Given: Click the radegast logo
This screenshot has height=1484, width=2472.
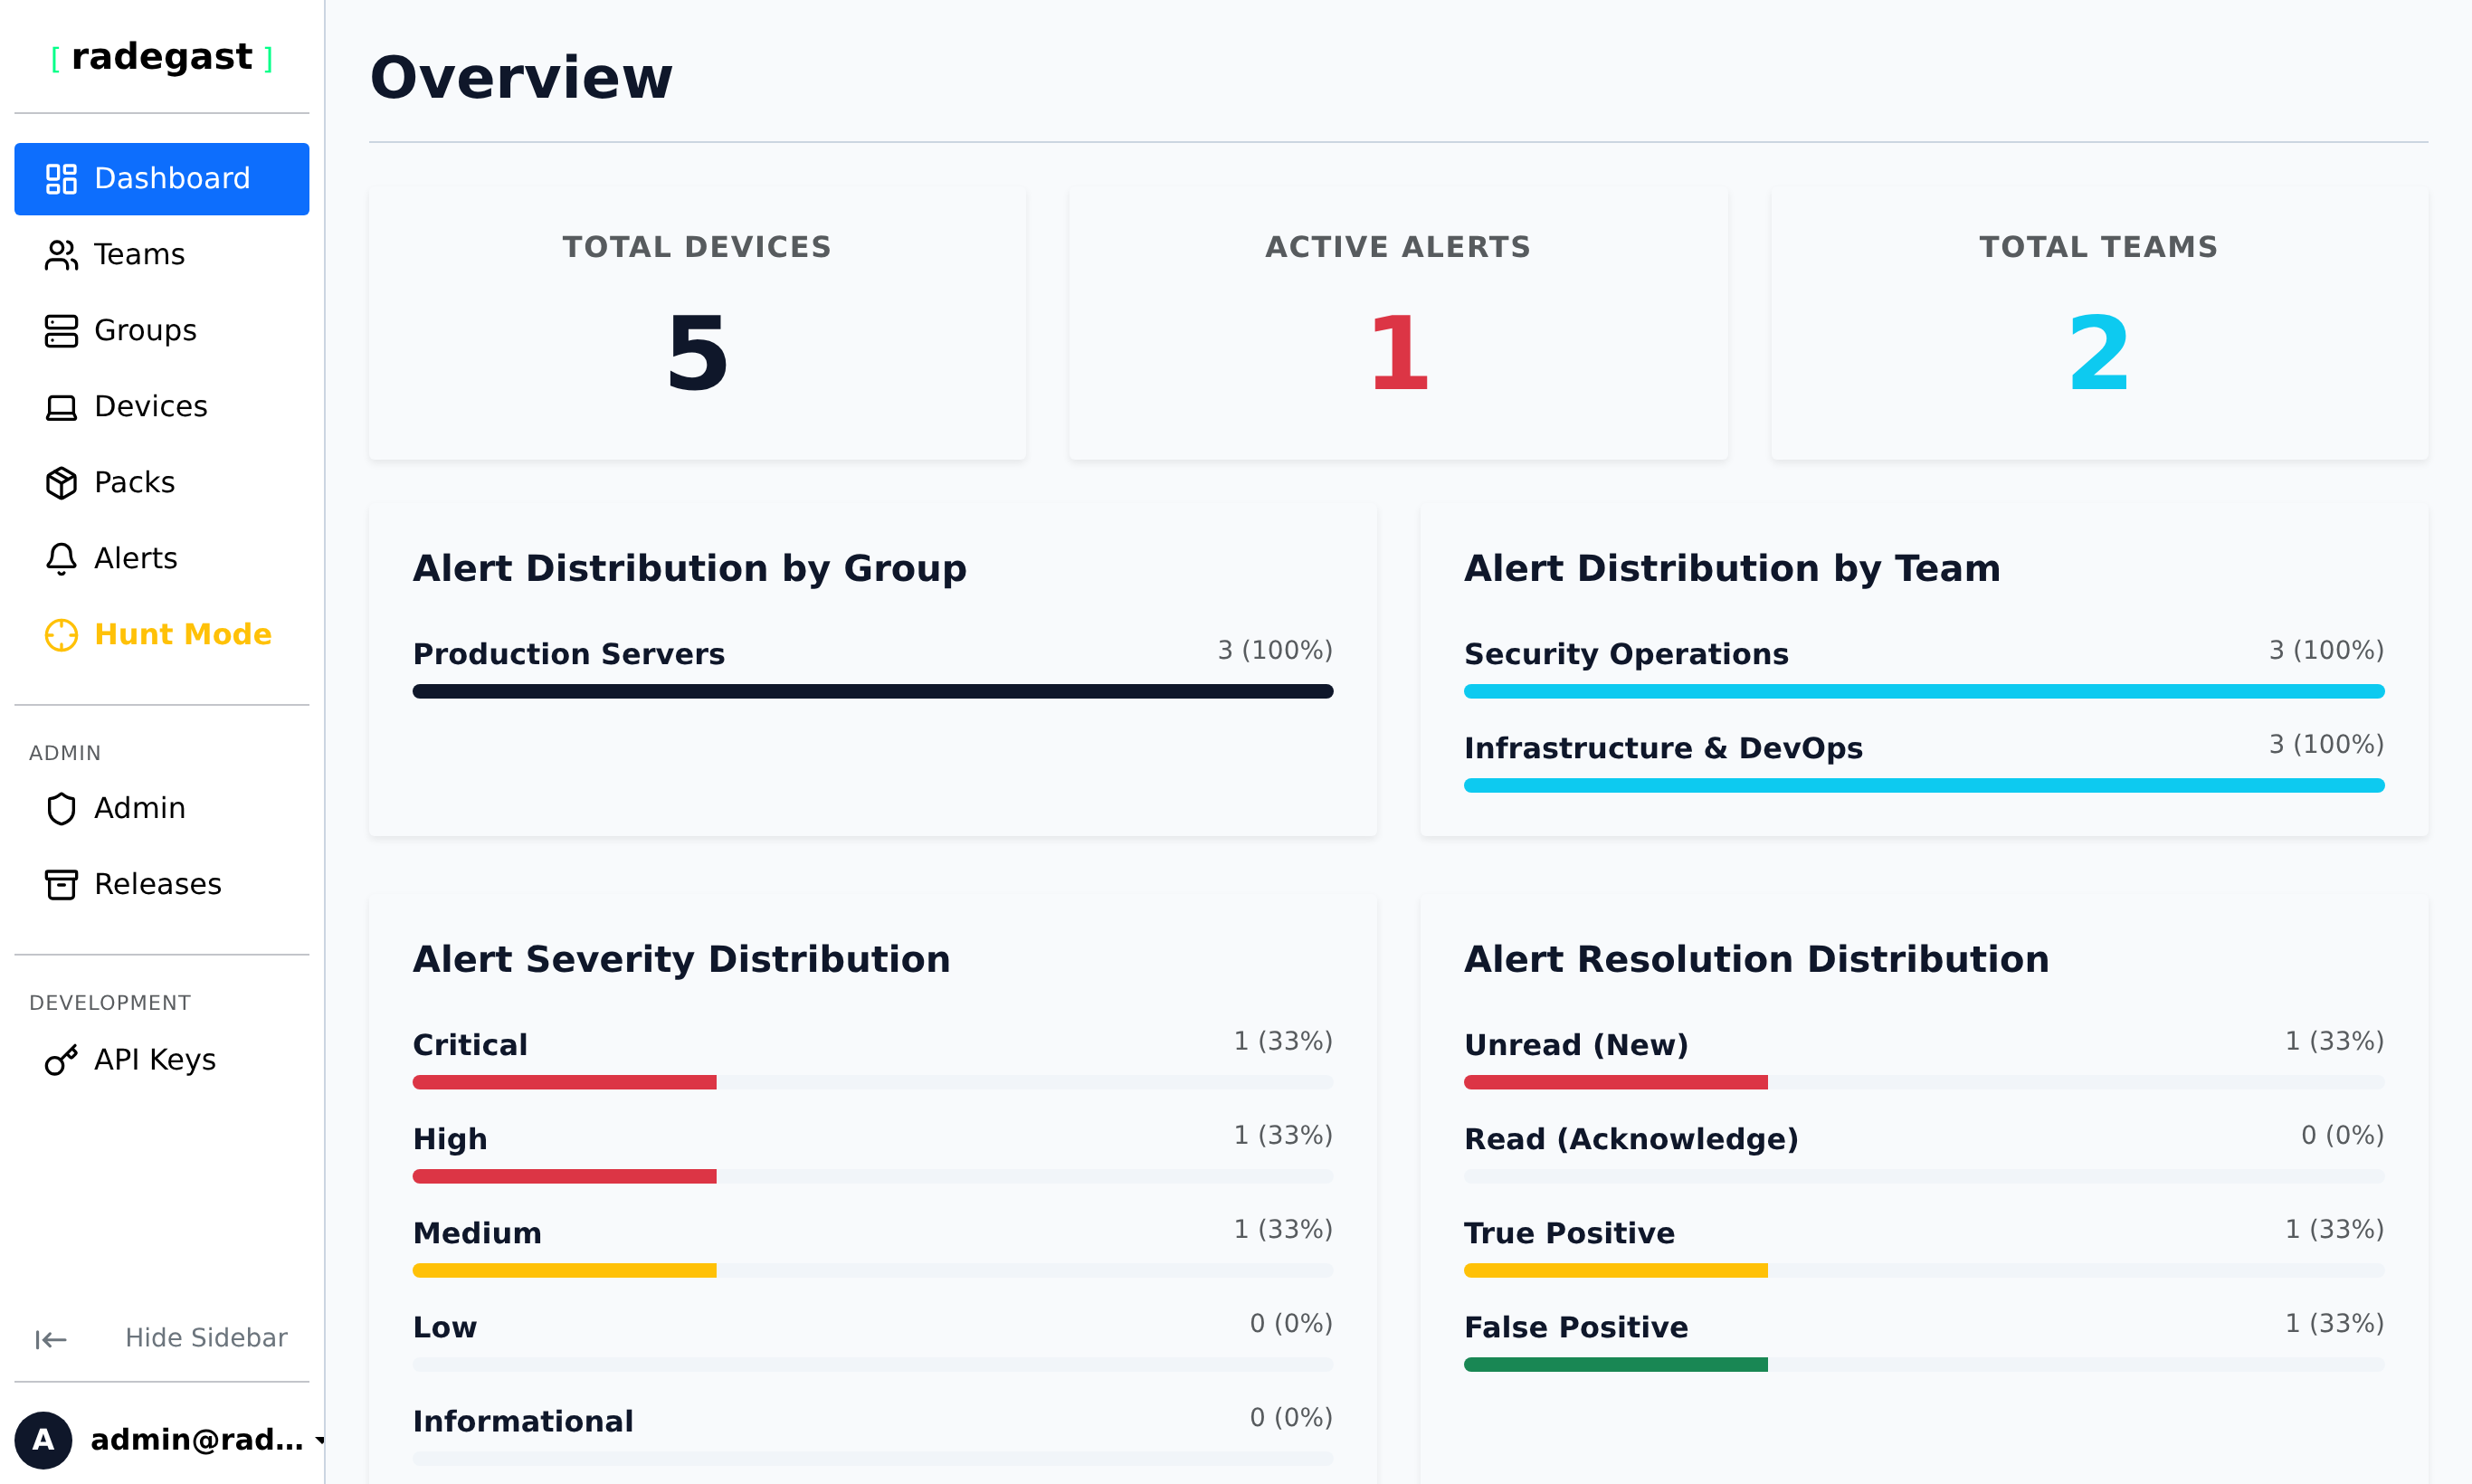Looking at the screenshot, I should 162,57.
